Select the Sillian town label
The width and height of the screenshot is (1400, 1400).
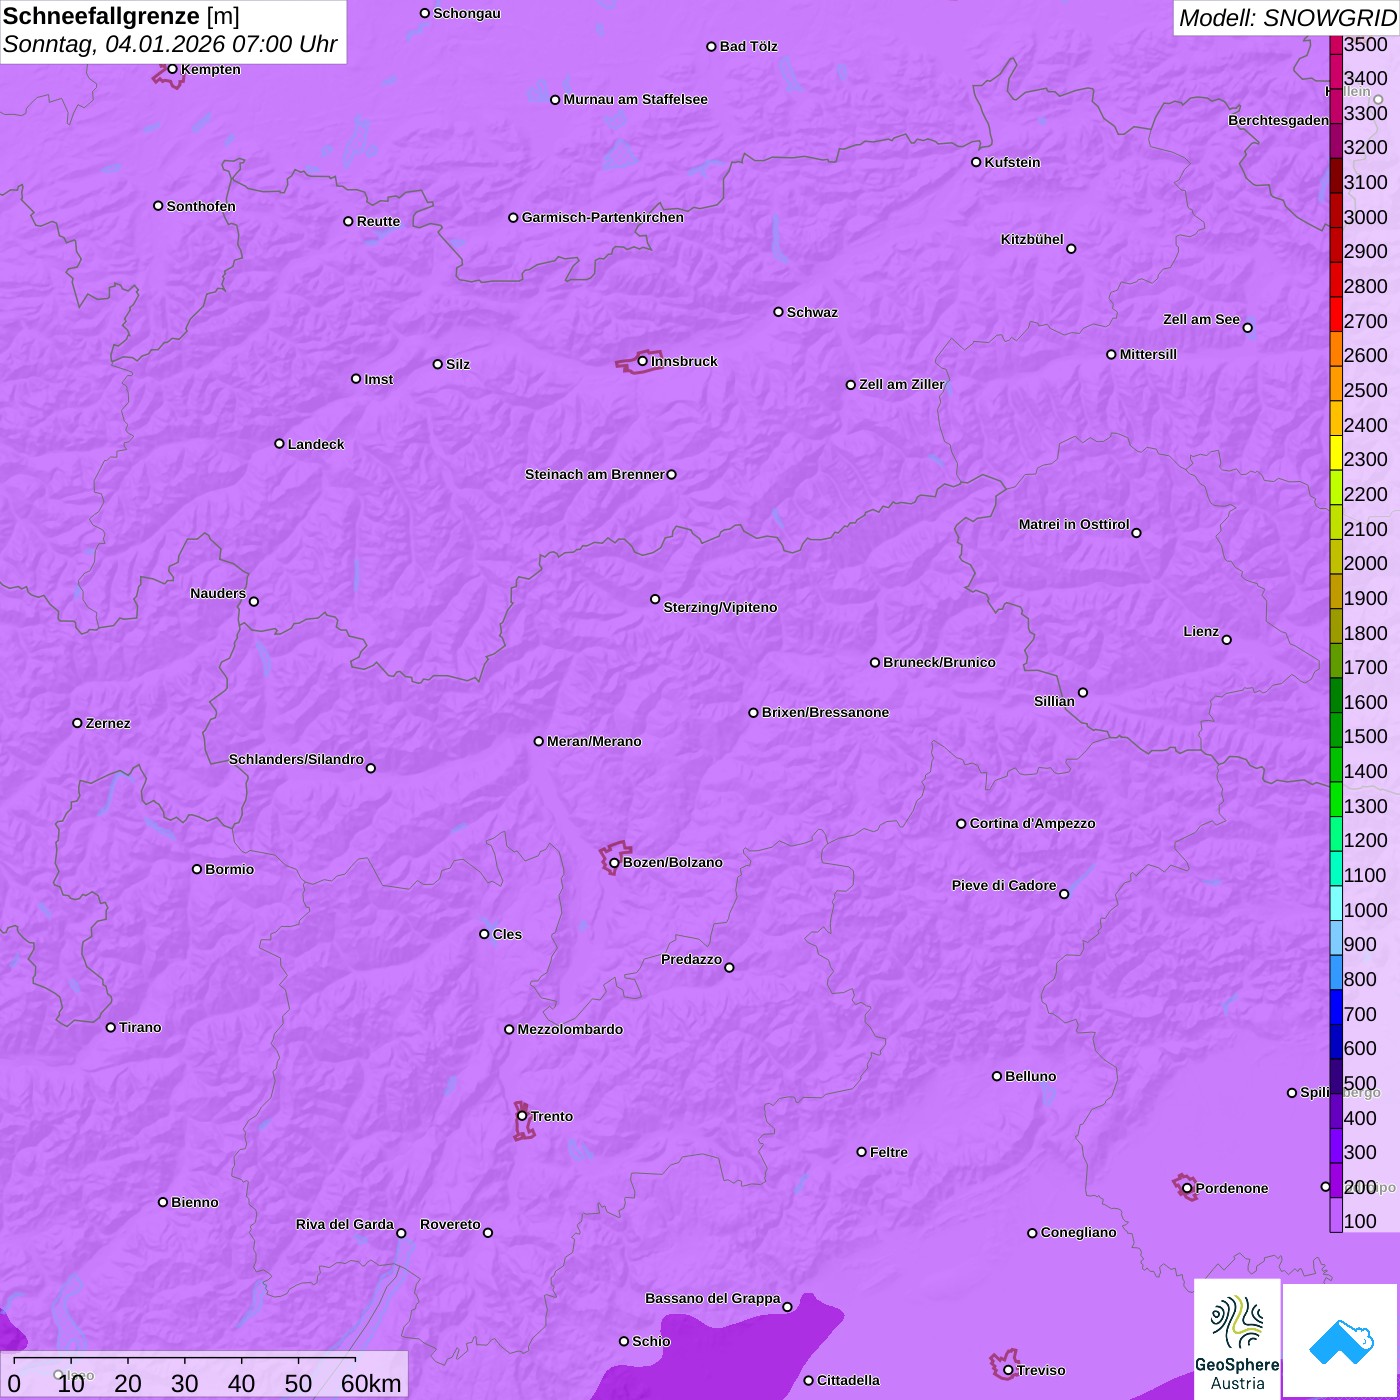pos(1054,701)
